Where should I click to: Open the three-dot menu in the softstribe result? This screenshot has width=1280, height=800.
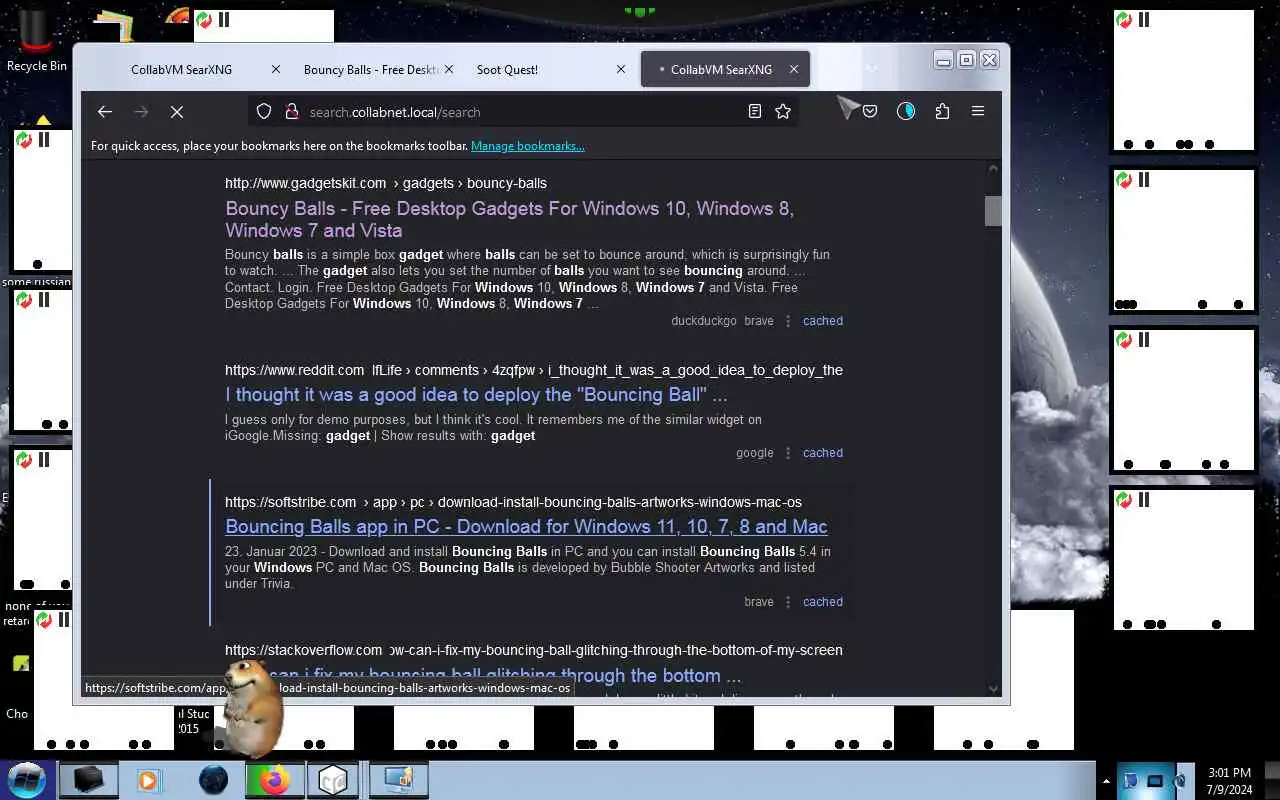(788, 602)
